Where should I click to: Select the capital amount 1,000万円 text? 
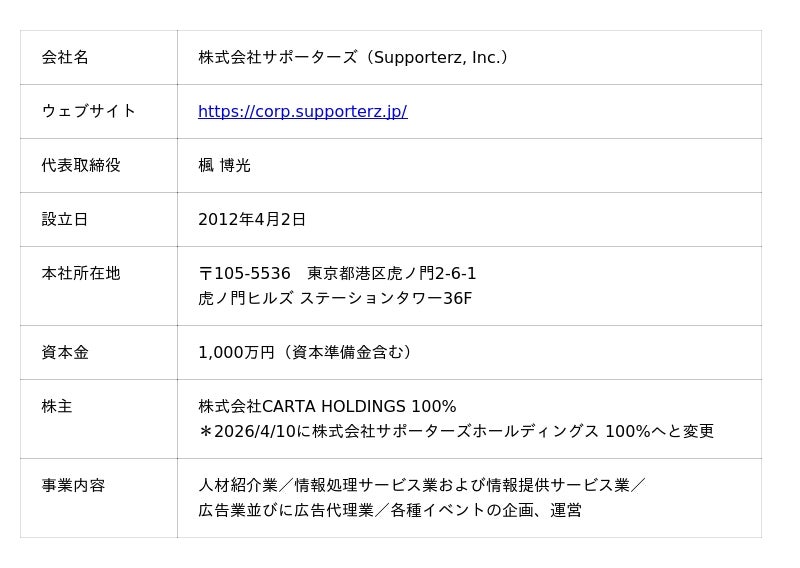pyautogui.click(x=236, y=352)
